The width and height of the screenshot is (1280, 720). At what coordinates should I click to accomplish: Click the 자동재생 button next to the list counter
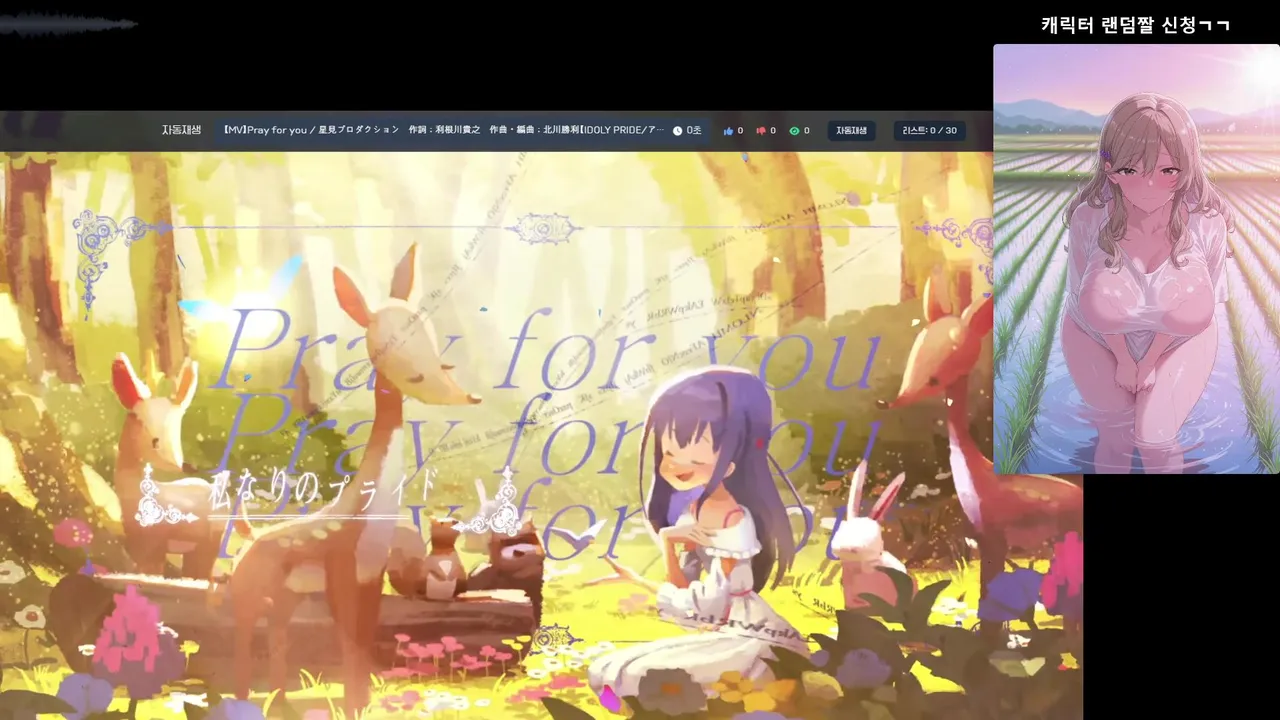[851, 131]
